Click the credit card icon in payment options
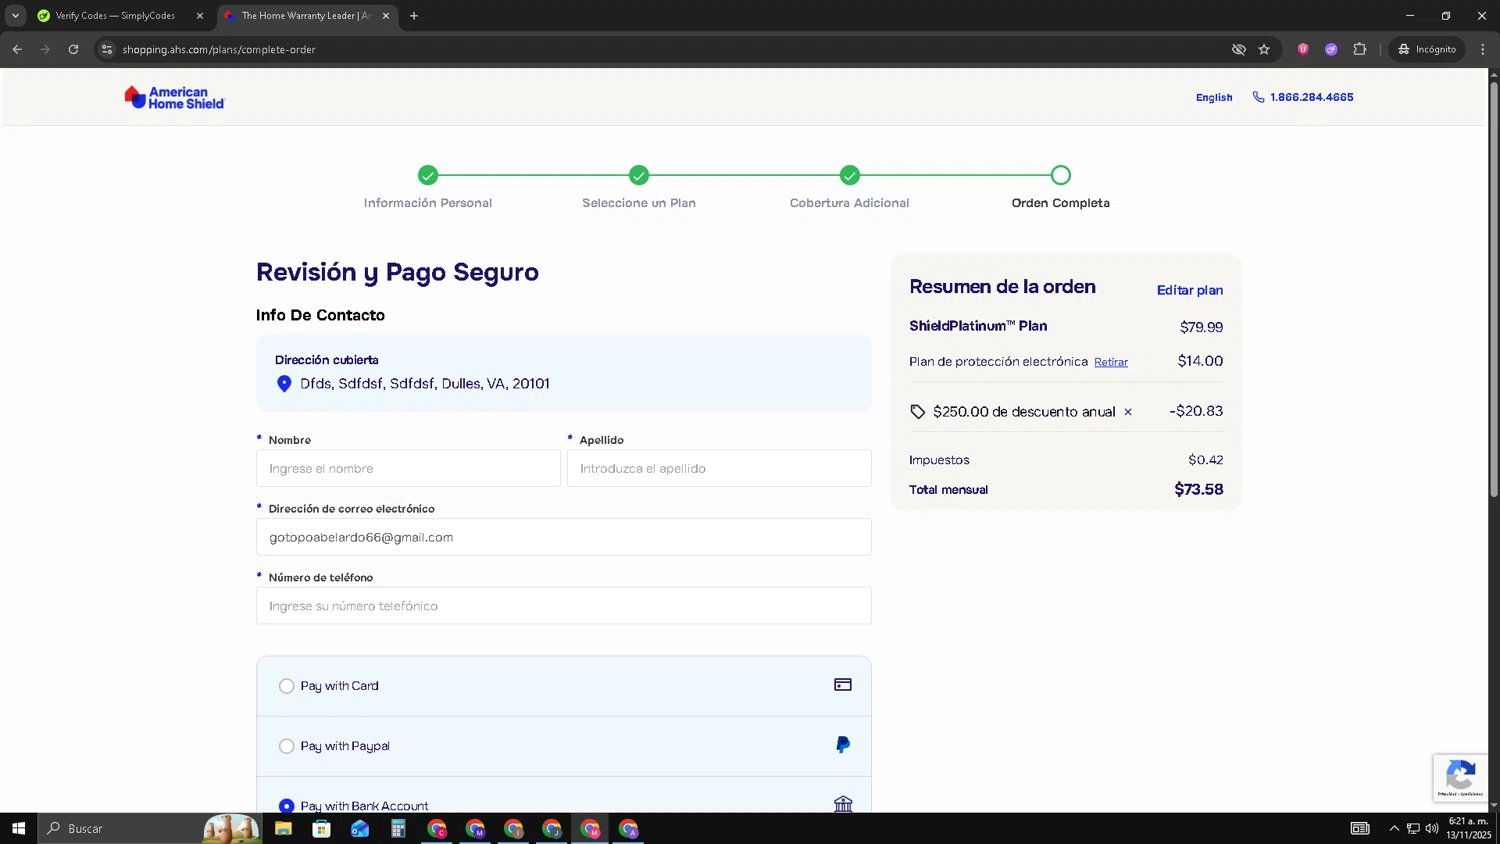Viewport: 1500px width, 844px height. point(843,685)
